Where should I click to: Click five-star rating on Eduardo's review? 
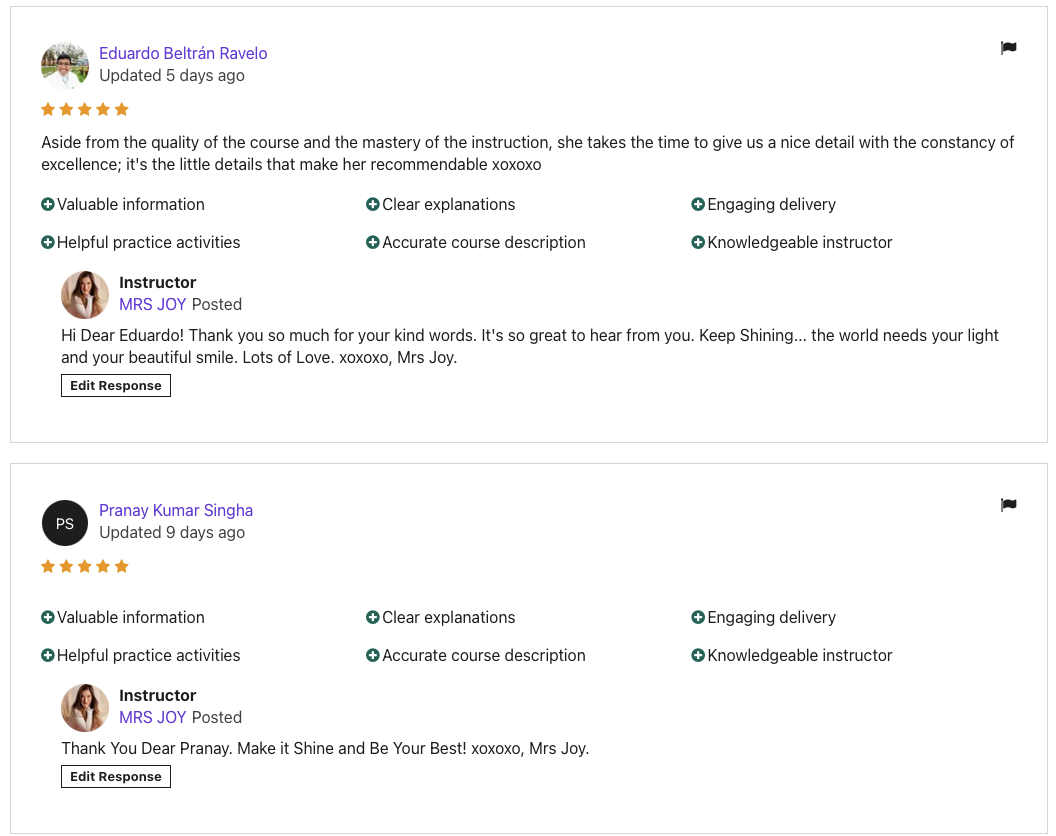tap(85, 109)
